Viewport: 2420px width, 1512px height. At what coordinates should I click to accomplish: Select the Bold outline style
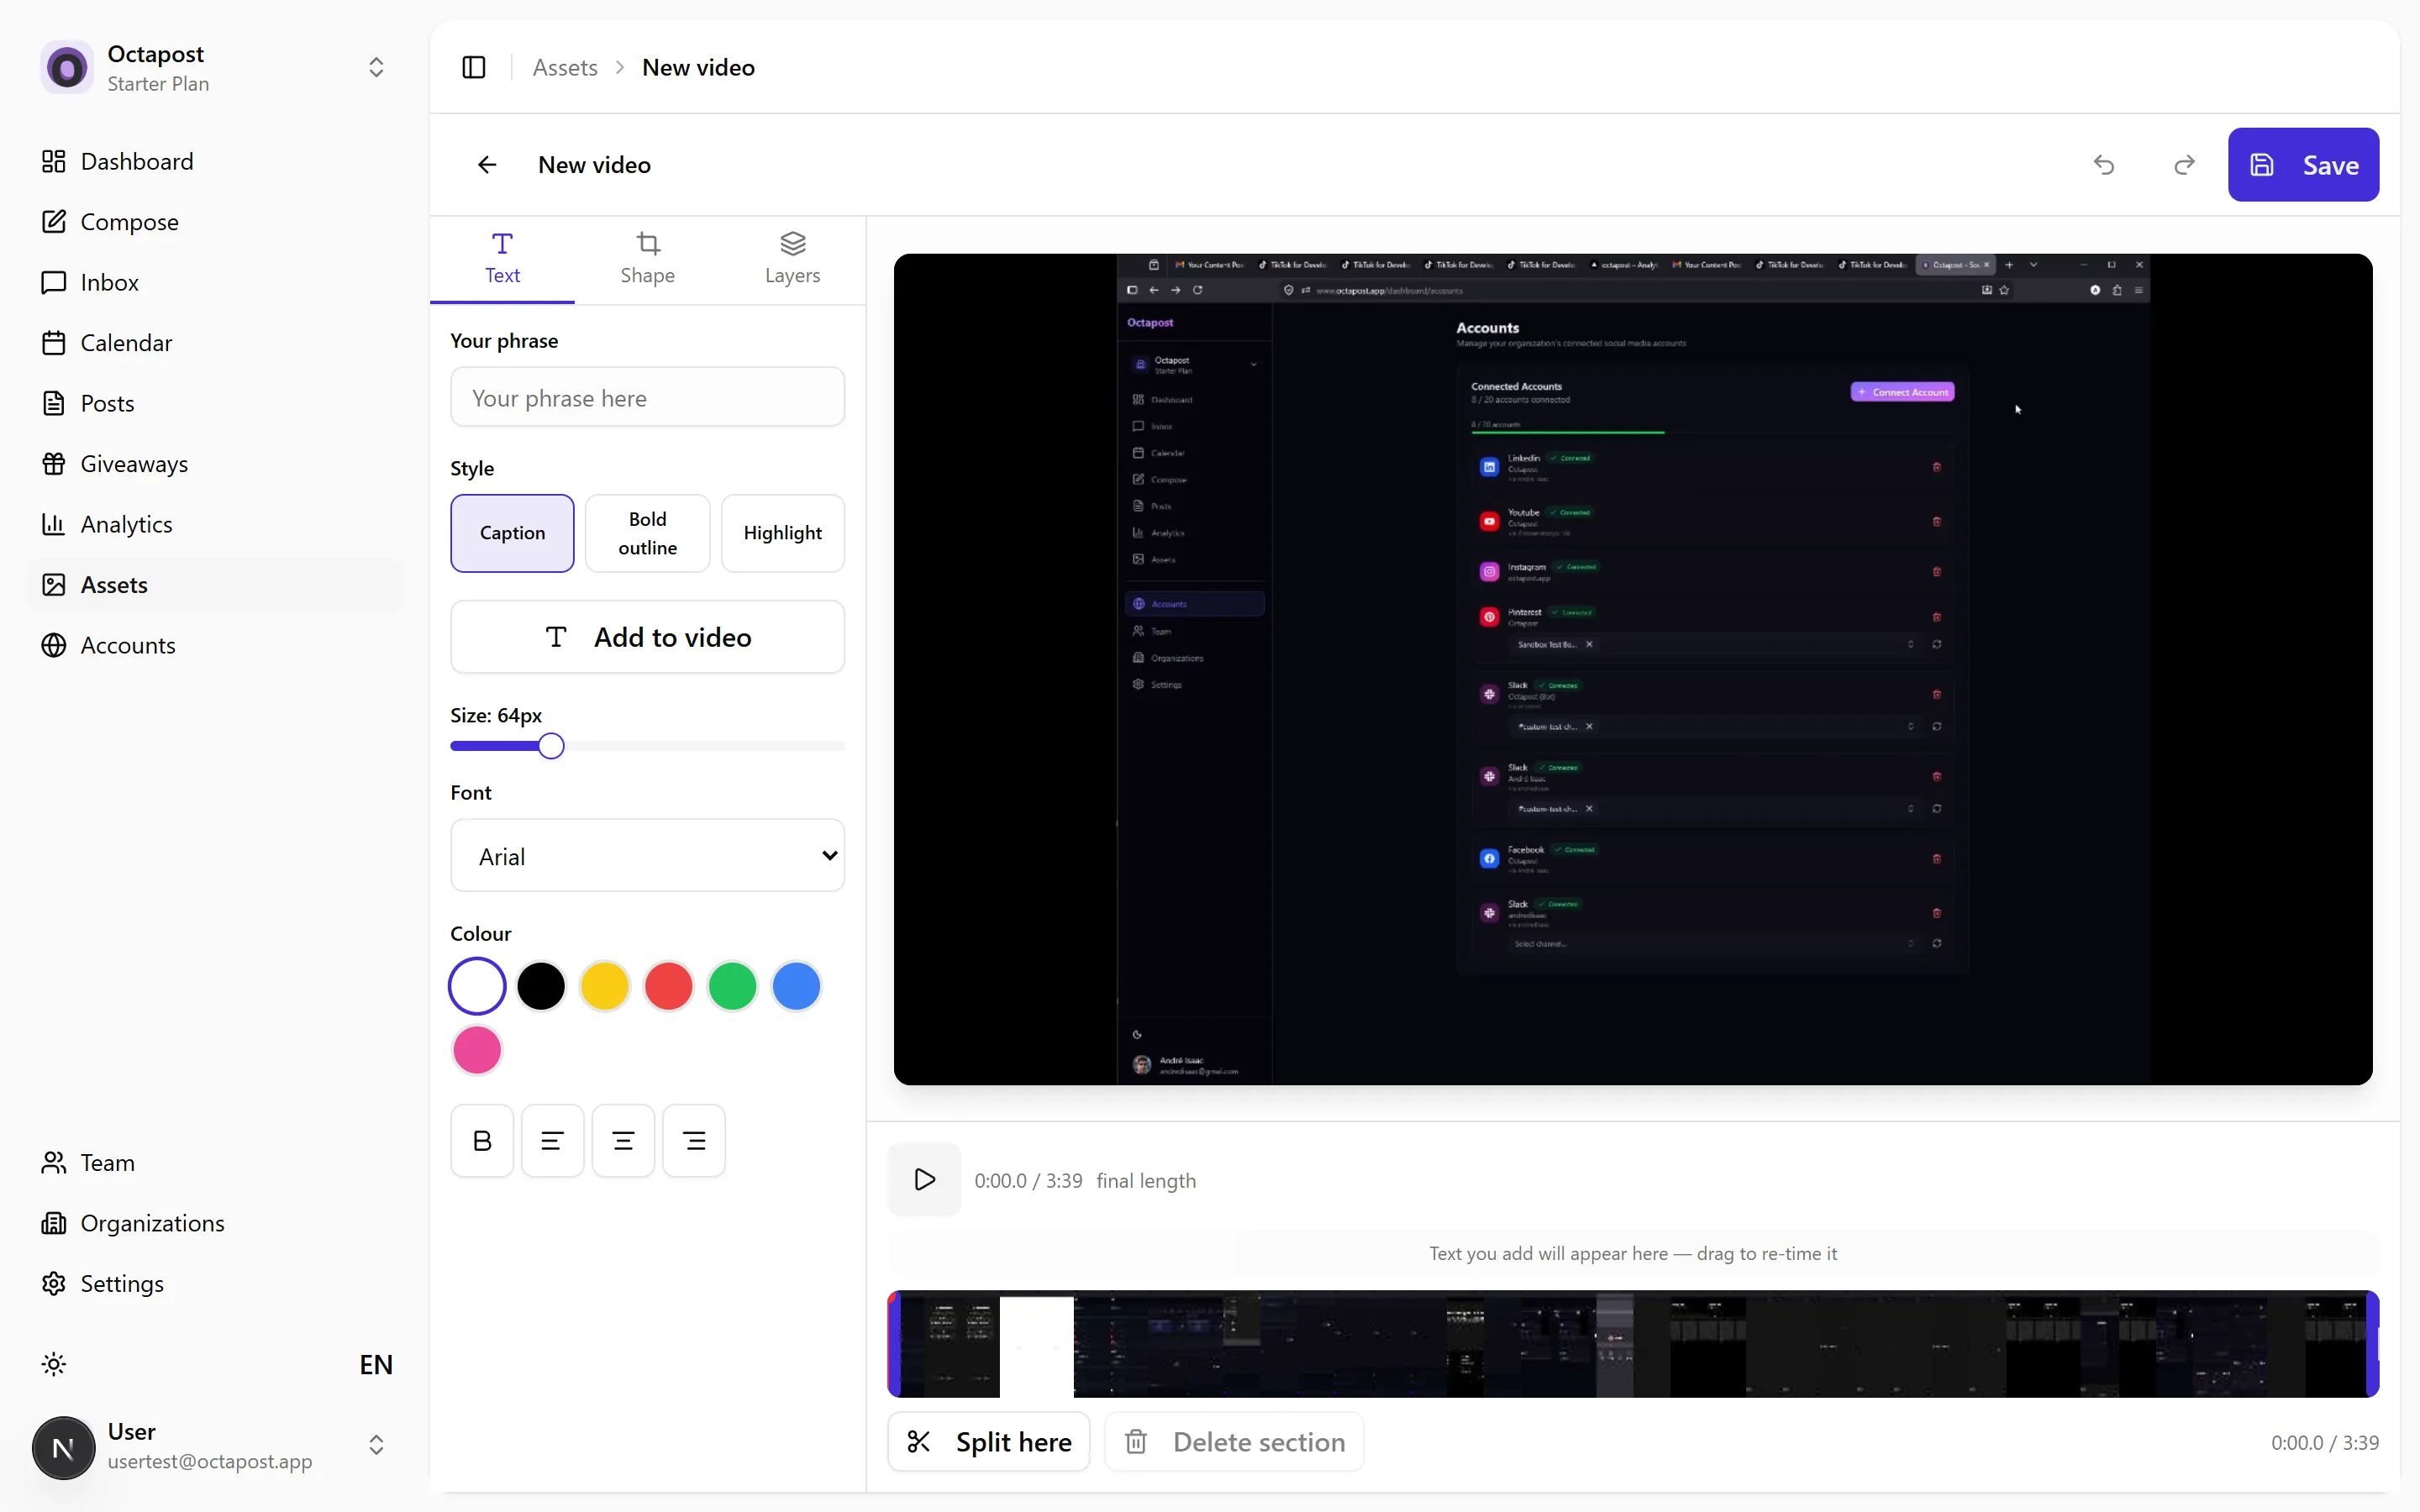[647, 533]
